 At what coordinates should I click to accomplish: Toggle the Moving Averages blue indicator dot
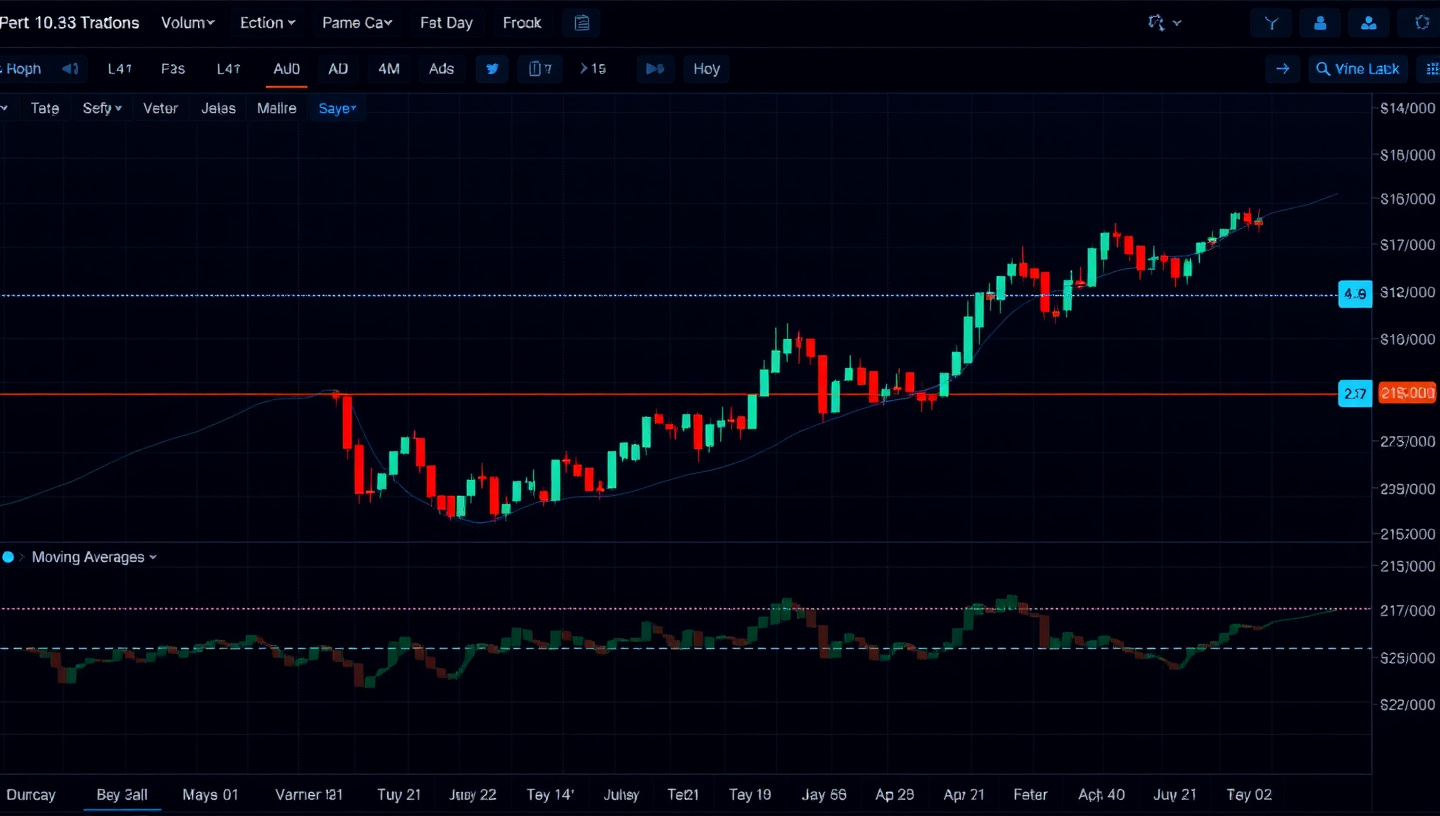coord(8,557)
